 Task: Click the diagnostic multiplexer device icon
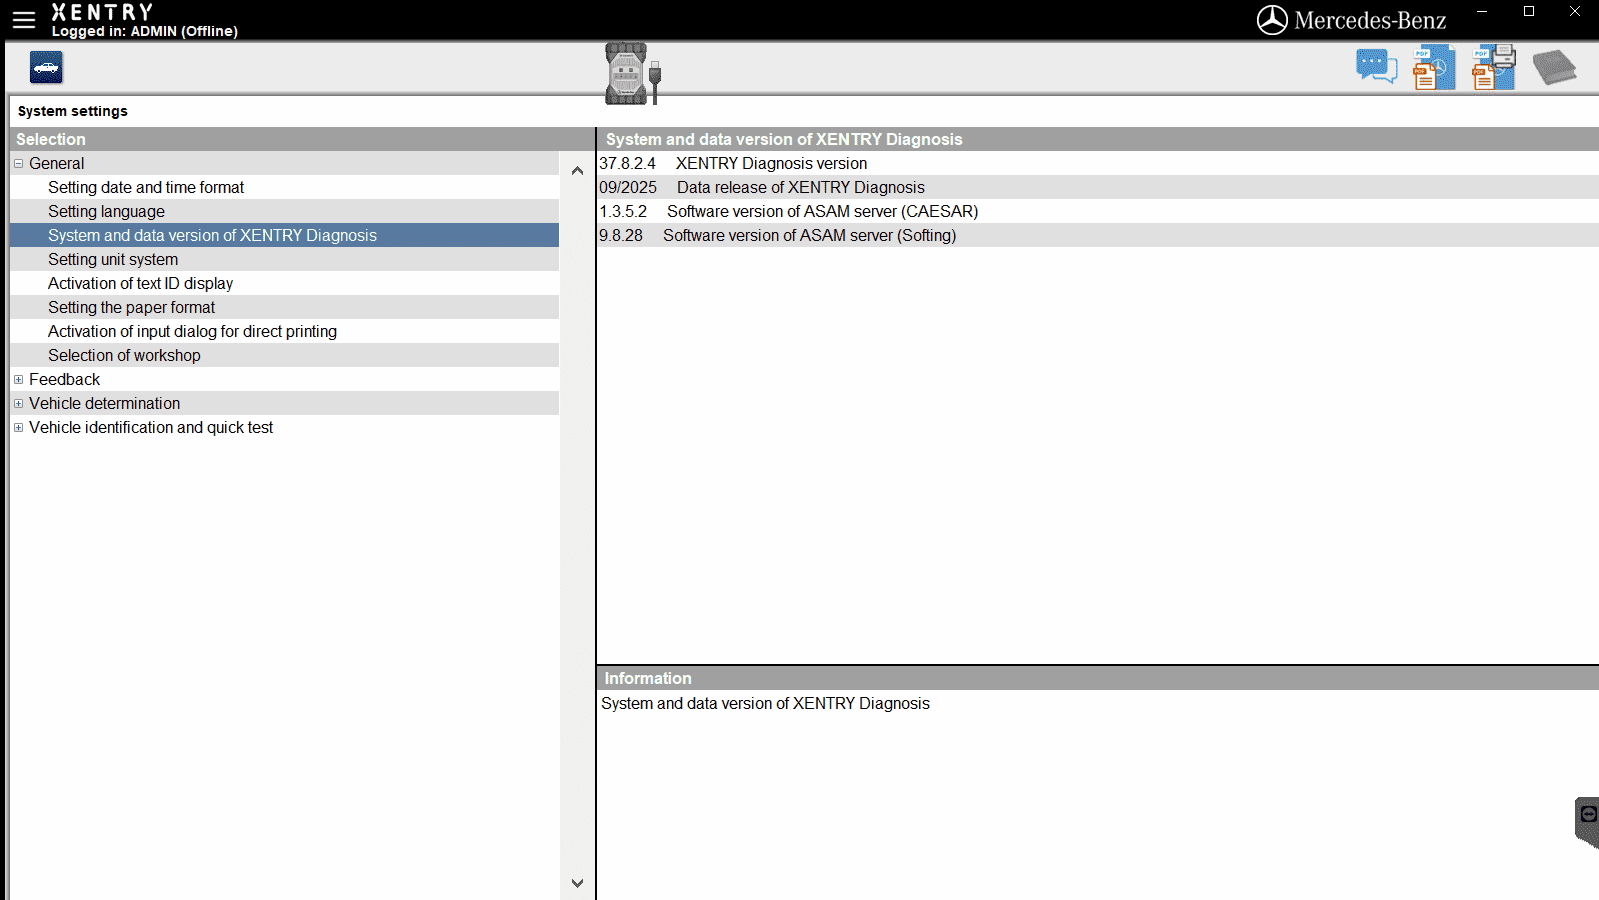click(630, 73)
